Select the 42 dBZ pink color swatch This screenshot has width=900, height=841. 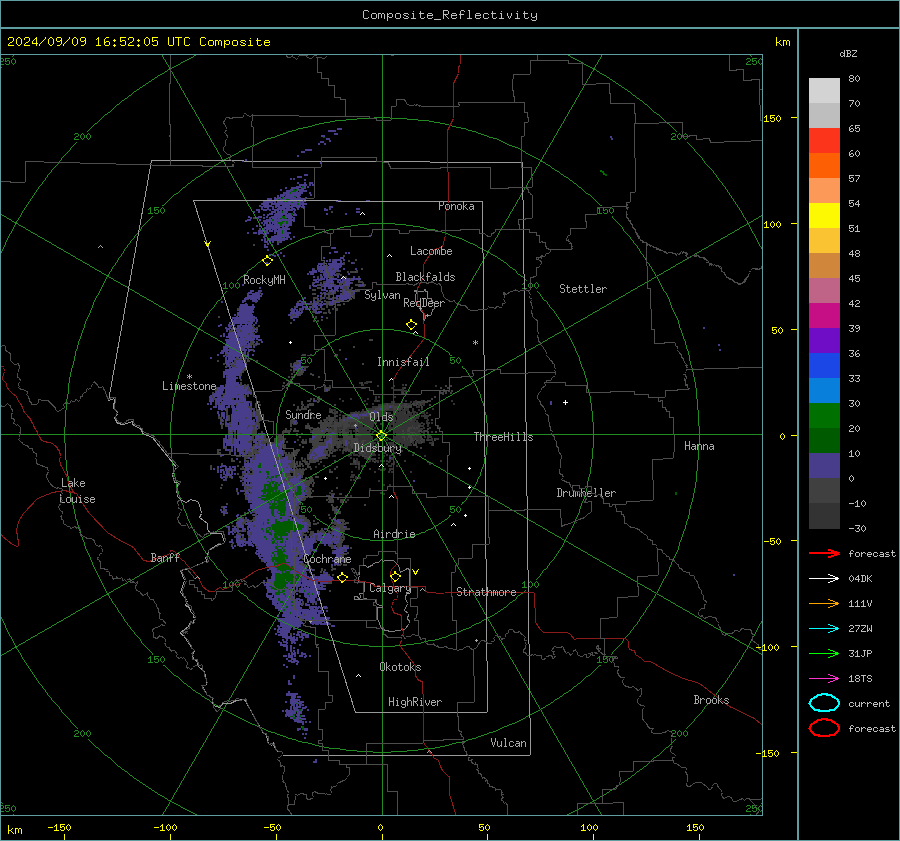point(824,290)
